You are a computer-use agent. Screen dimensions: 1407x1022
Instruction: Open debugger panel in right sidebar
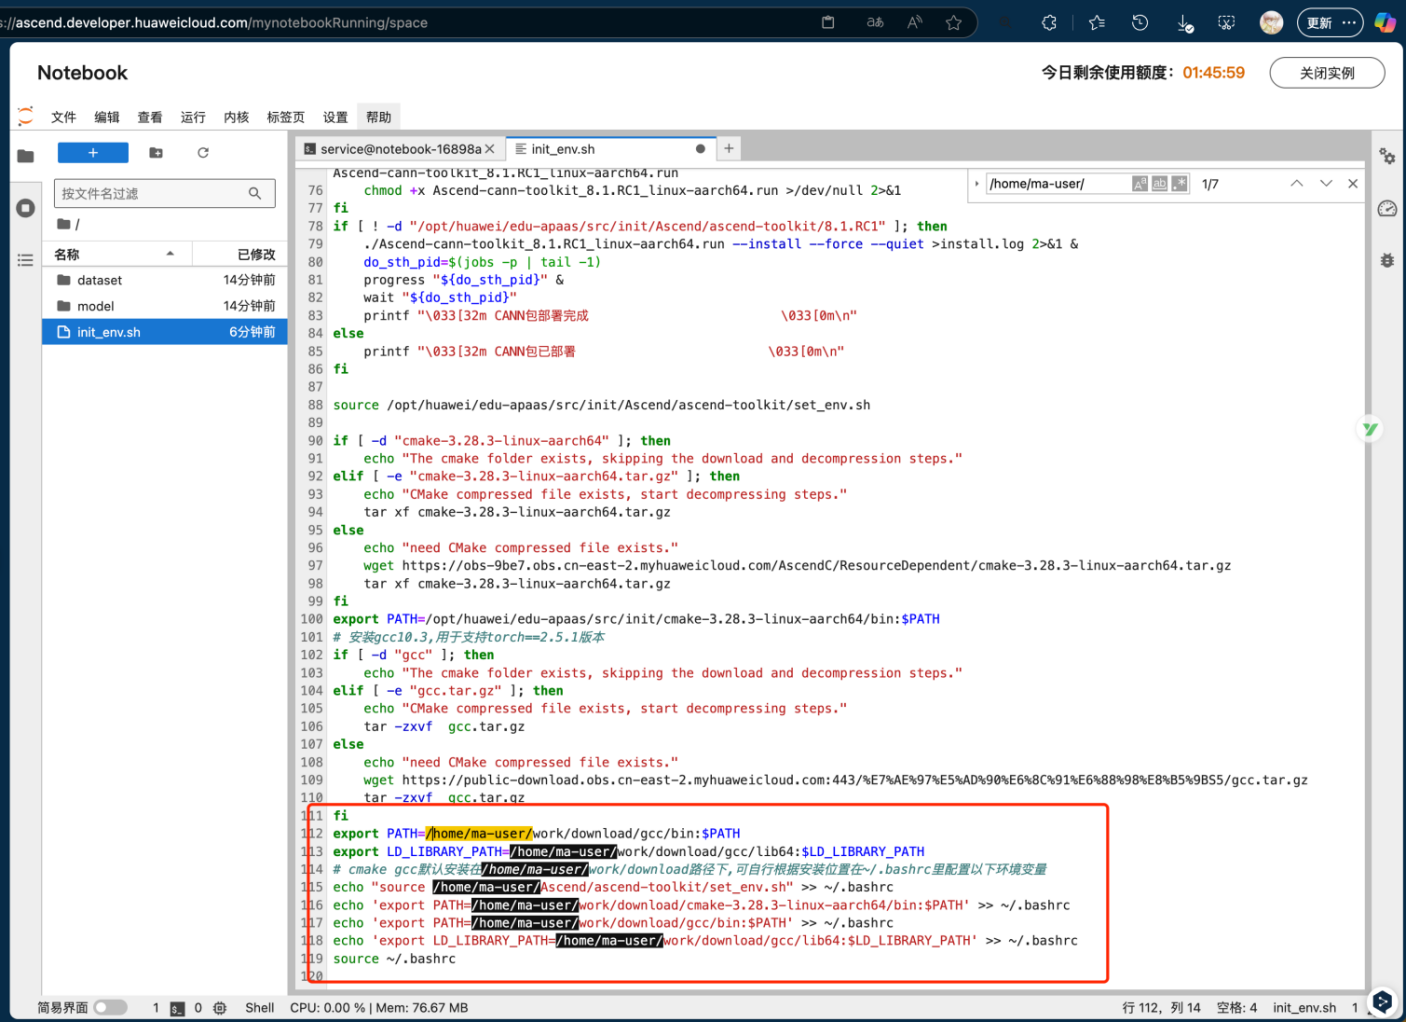click(x=1387, y=260)
